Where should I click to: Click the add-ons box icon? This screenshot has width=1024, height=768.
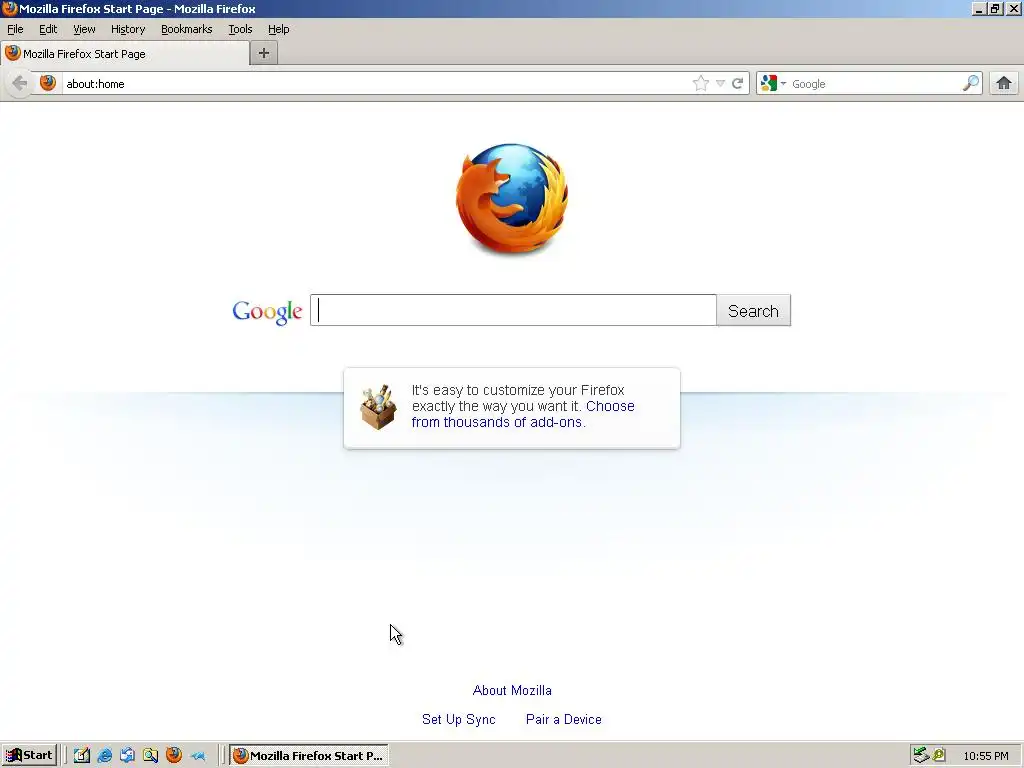click(x=378, y=408)
